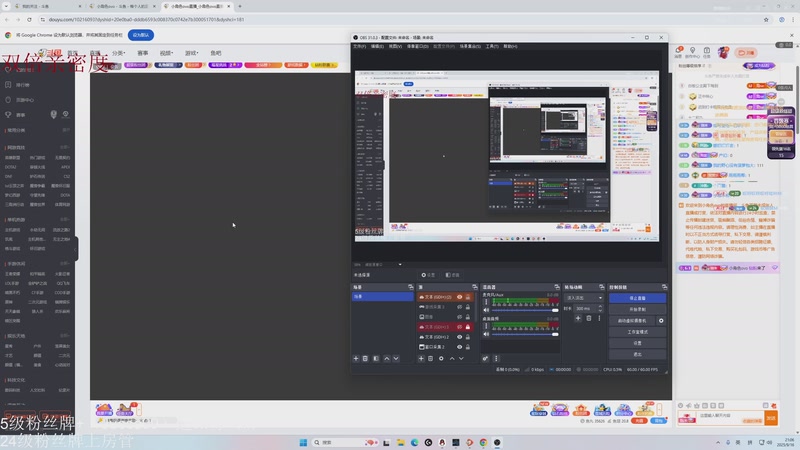Image resolution: width=800 pixels, height=450 pixels.
Task: Open desktop audio channel options dots
Action: click(x=486, y=326)
